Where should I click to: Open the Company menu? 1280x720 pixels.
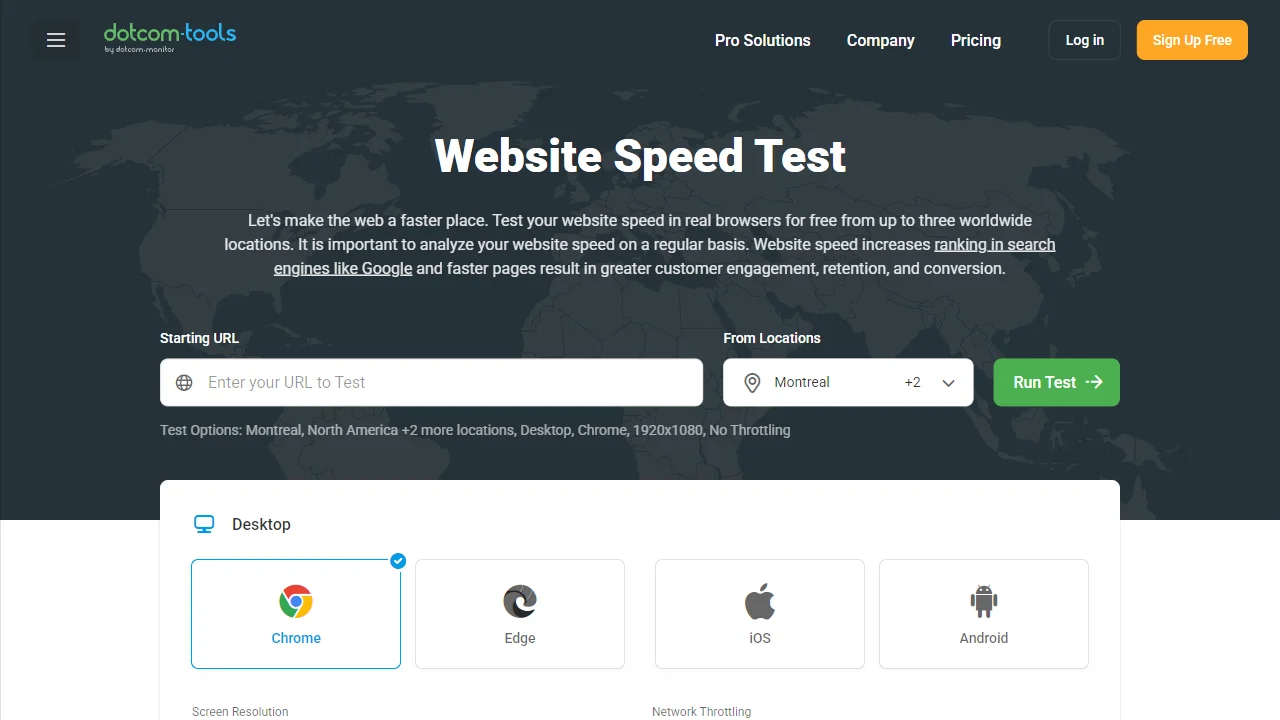pos(881,40)
